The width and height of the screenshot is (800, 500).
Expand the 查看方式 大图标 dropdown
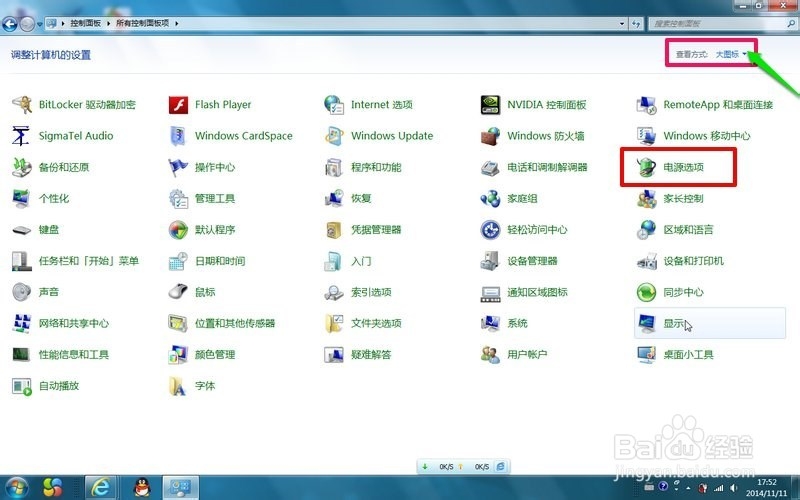coord(731,54)
